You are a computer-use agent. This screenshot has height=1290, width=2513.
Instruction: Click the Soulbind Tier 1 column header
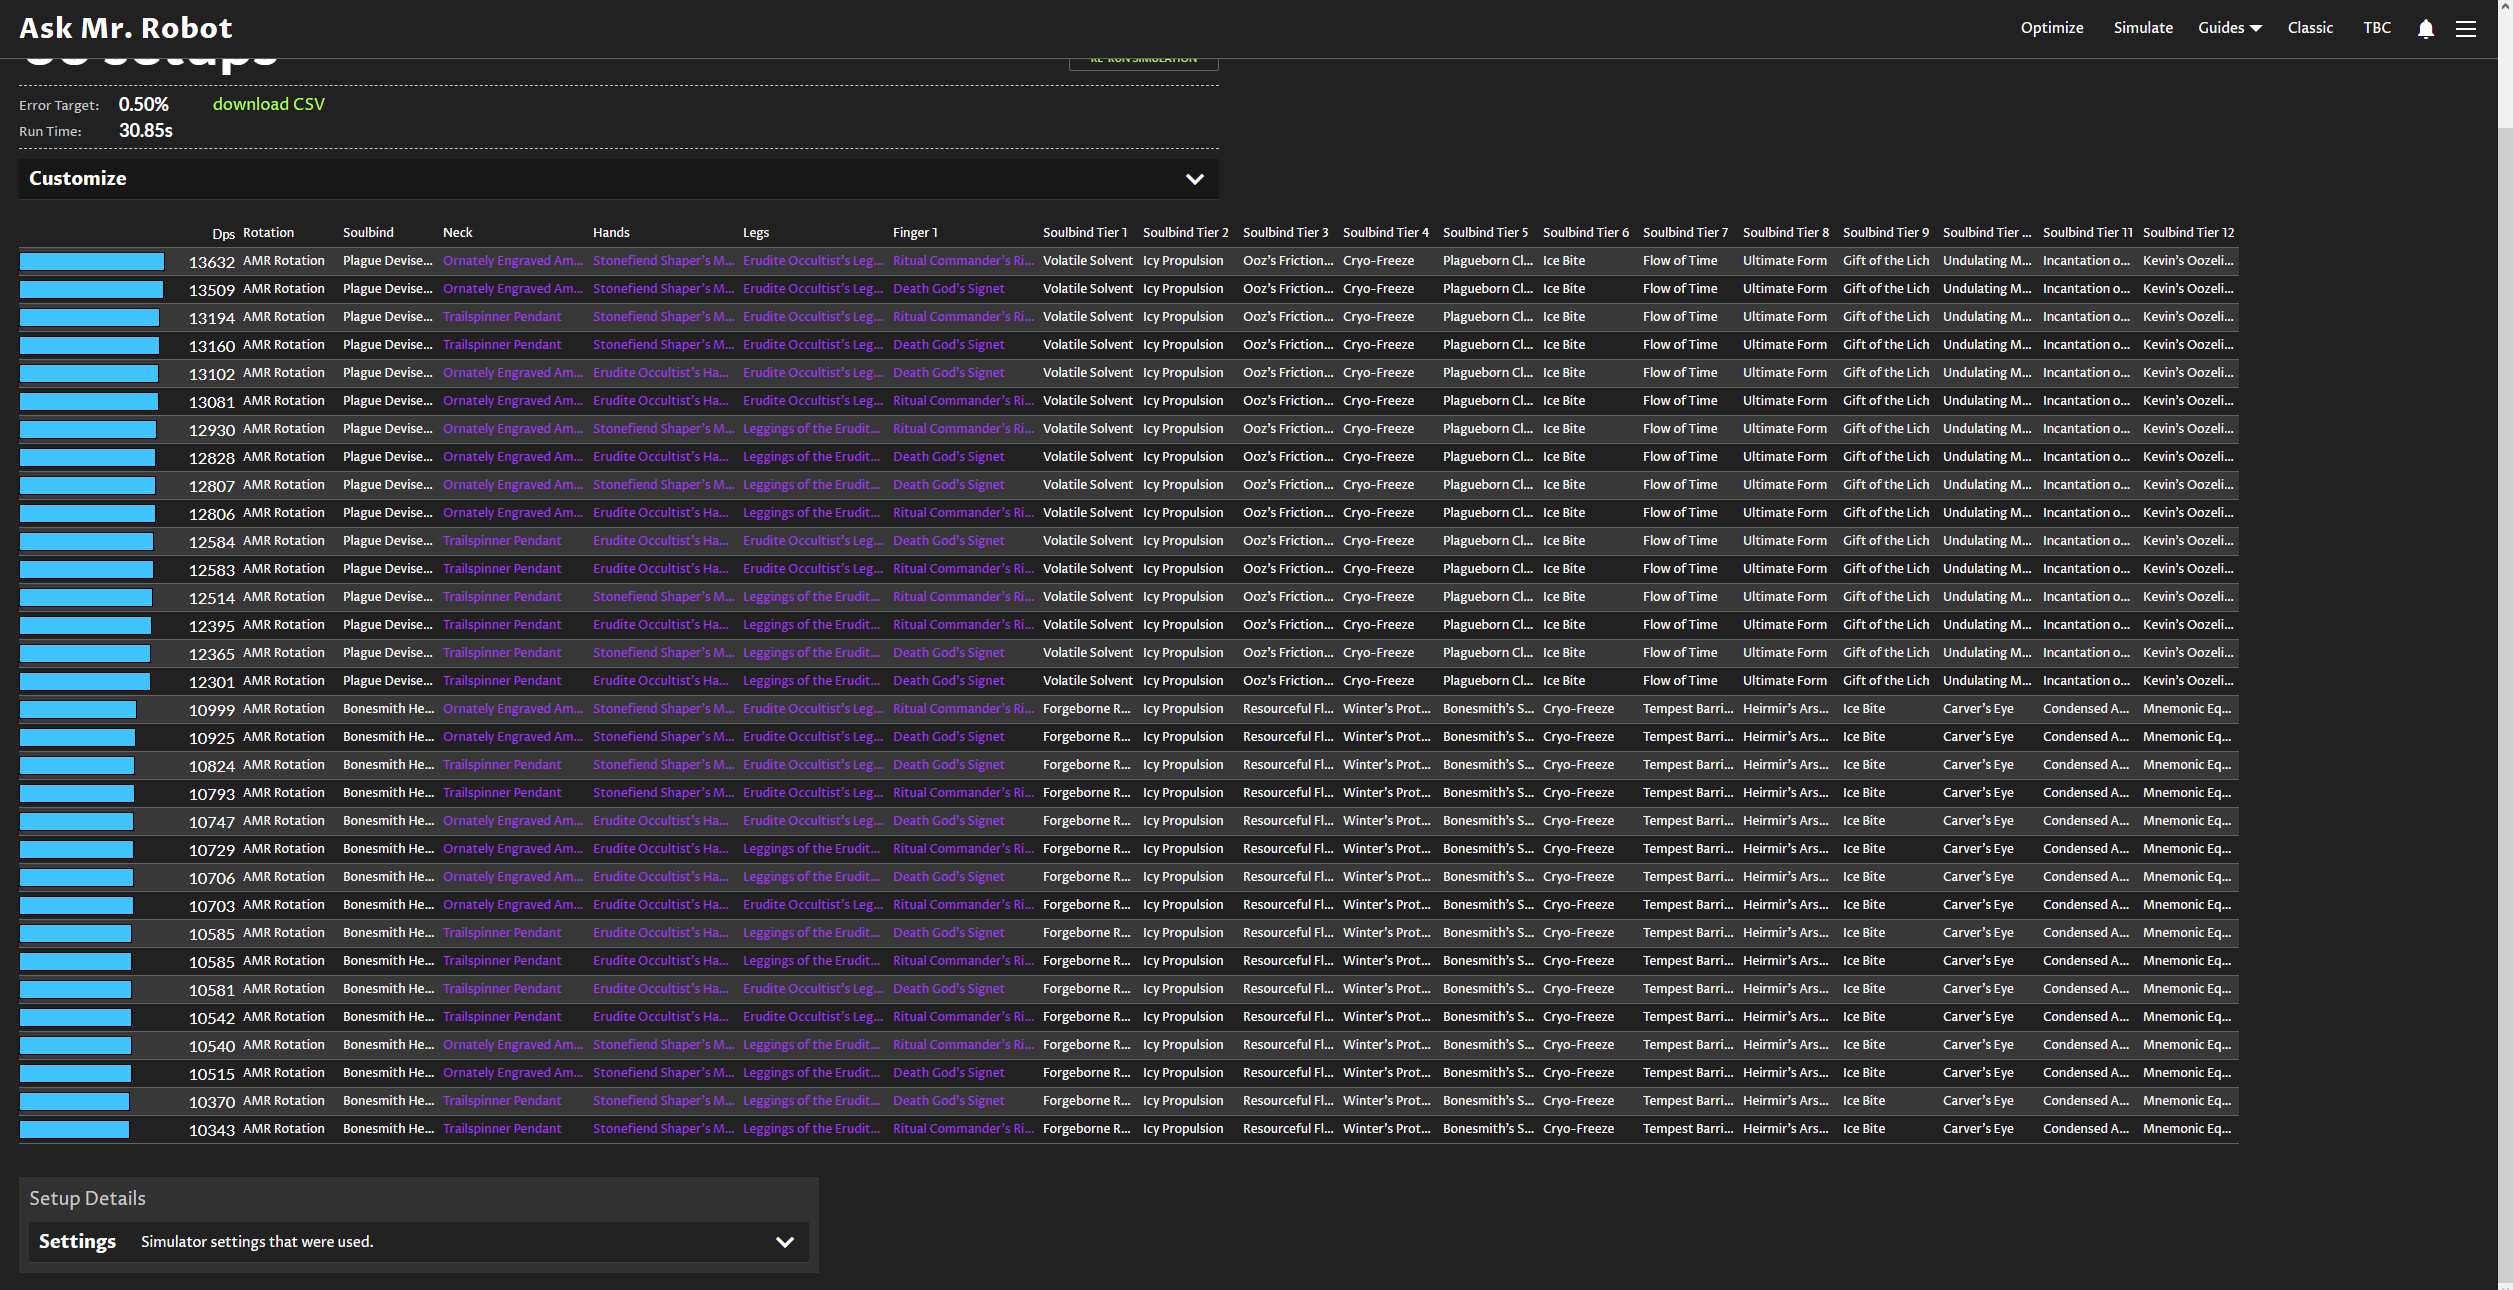coord(1084,232)
